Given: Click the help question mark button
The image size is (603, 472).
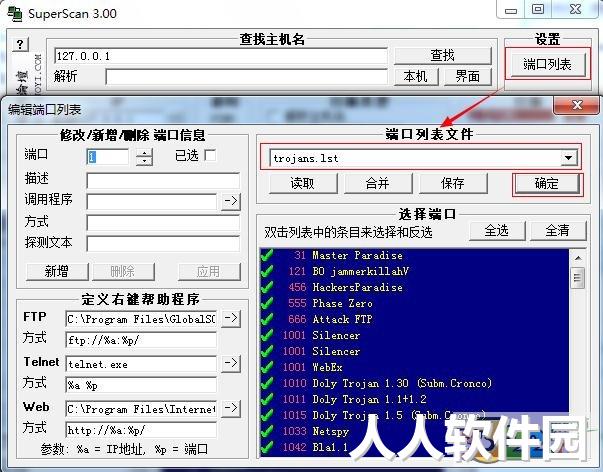Looking at the screenshot, I should (20, 45).
